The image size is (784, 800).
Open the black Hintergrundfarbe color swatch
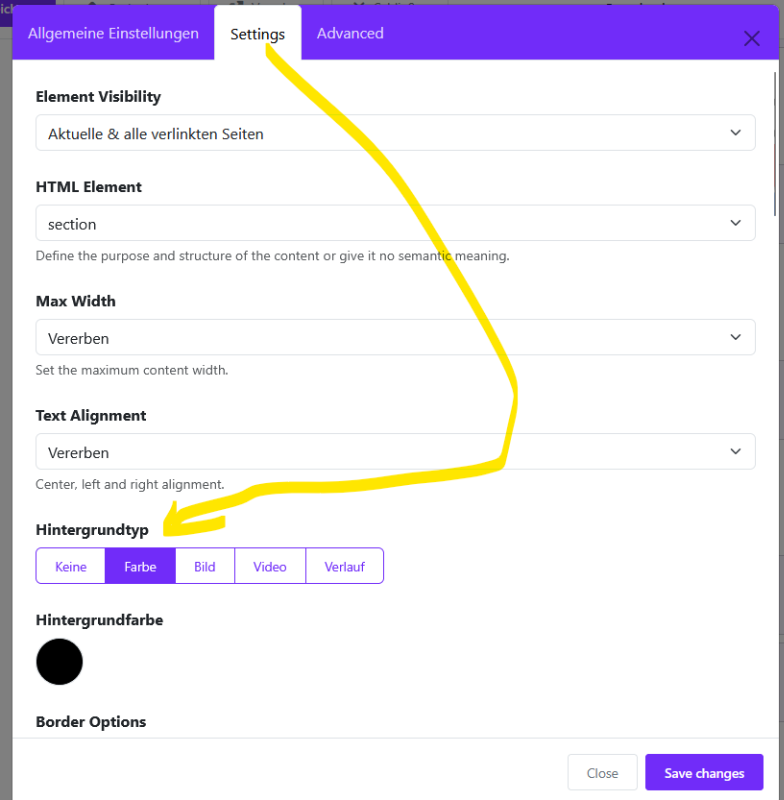coord(59,662)
